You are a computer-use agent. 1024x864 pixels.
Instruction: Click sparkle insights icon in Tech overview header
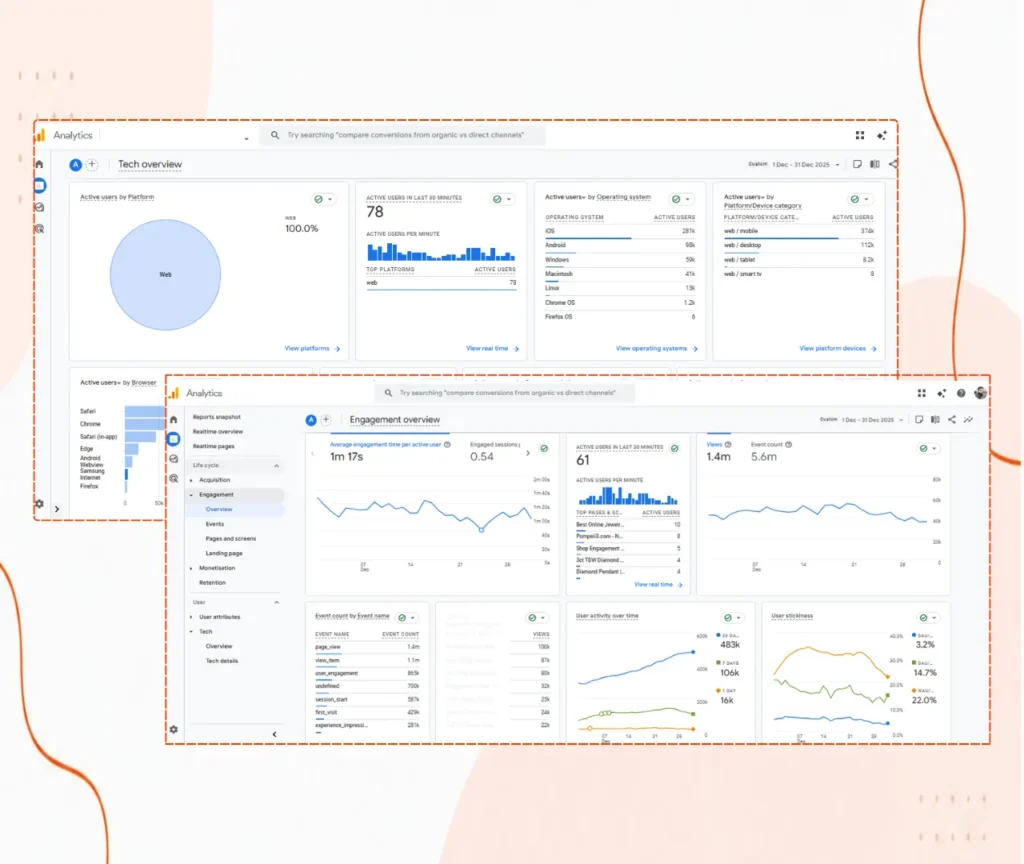click(x=882, y=135)
